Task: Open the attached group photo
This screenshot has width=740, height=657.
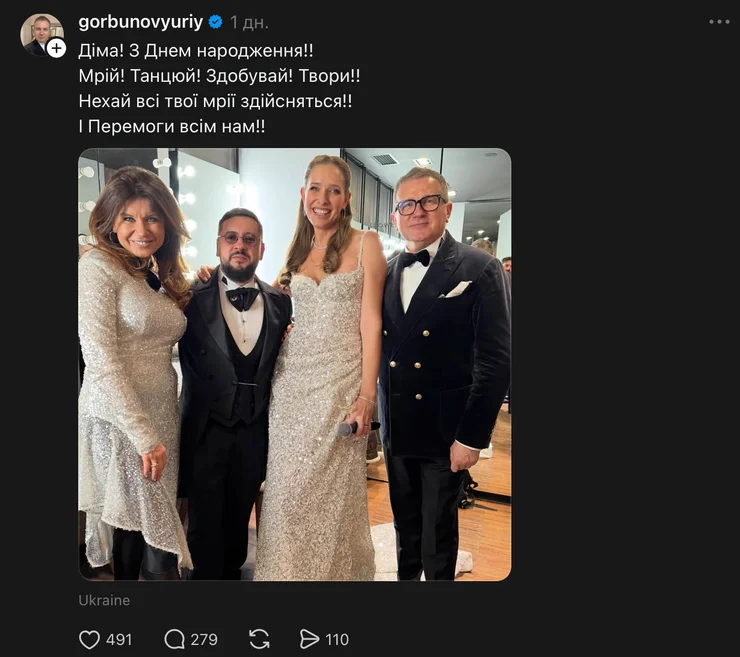Action: 294,364
